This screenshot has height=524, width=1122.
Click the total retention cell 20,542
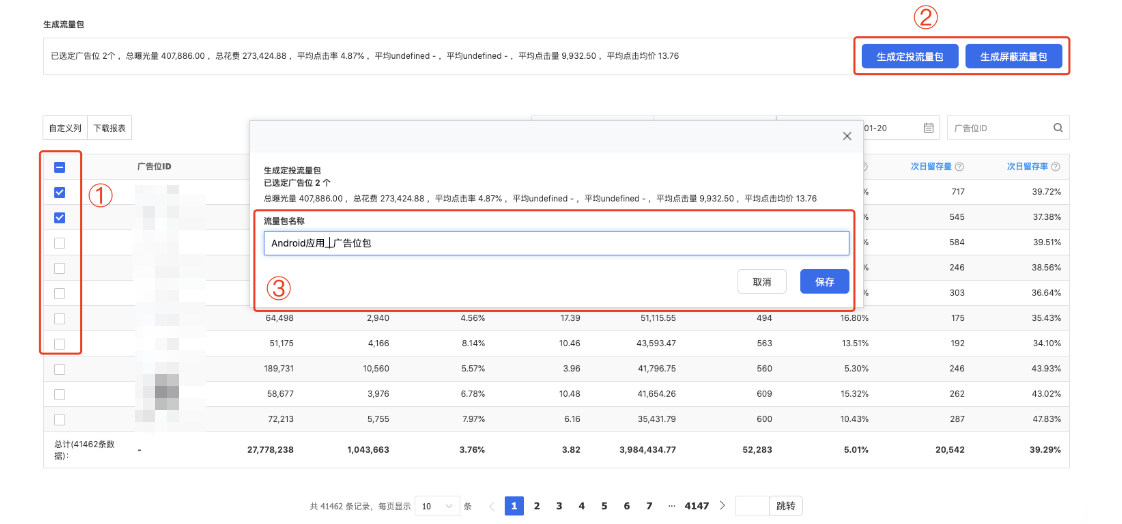[950, 450]
